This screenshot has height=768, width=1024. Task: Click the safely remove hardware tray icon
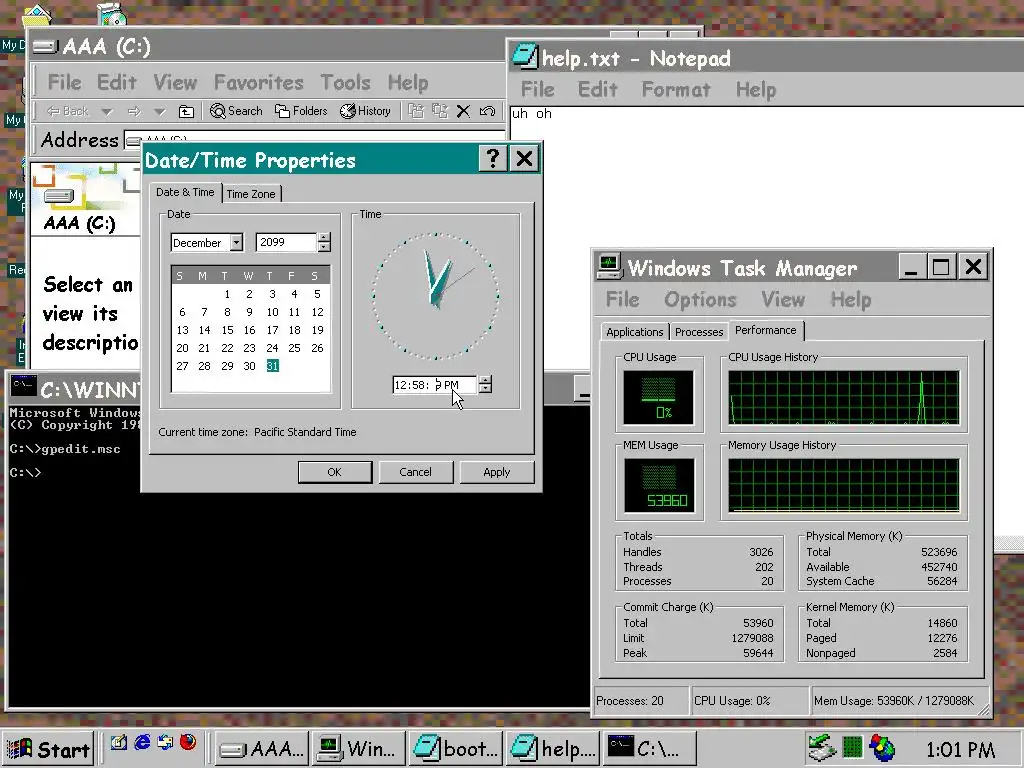click(x=821, y=748)
